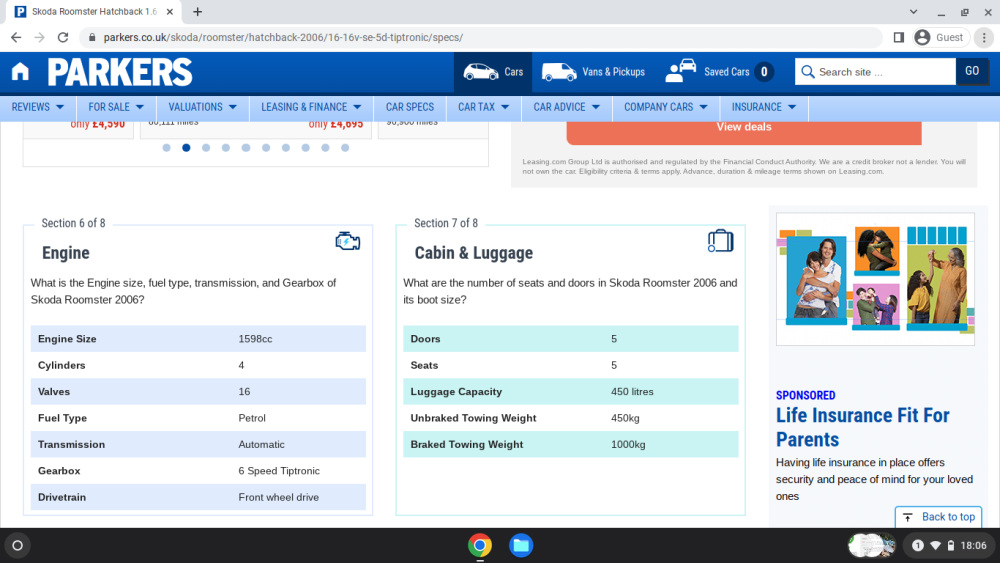The image size is (1000, 563).
Task: Expand the For Sale dropdown
Action: coord(116,107)
